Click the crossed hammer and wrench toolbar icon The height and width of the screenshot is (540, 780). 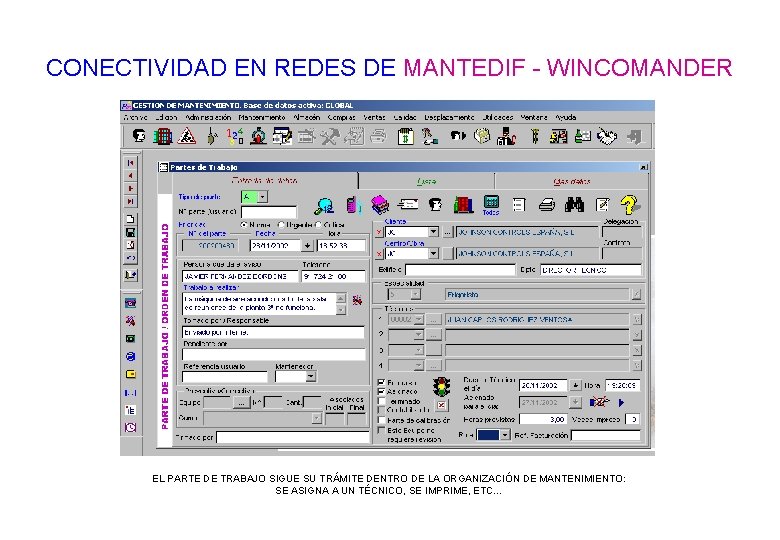point(329,136)
